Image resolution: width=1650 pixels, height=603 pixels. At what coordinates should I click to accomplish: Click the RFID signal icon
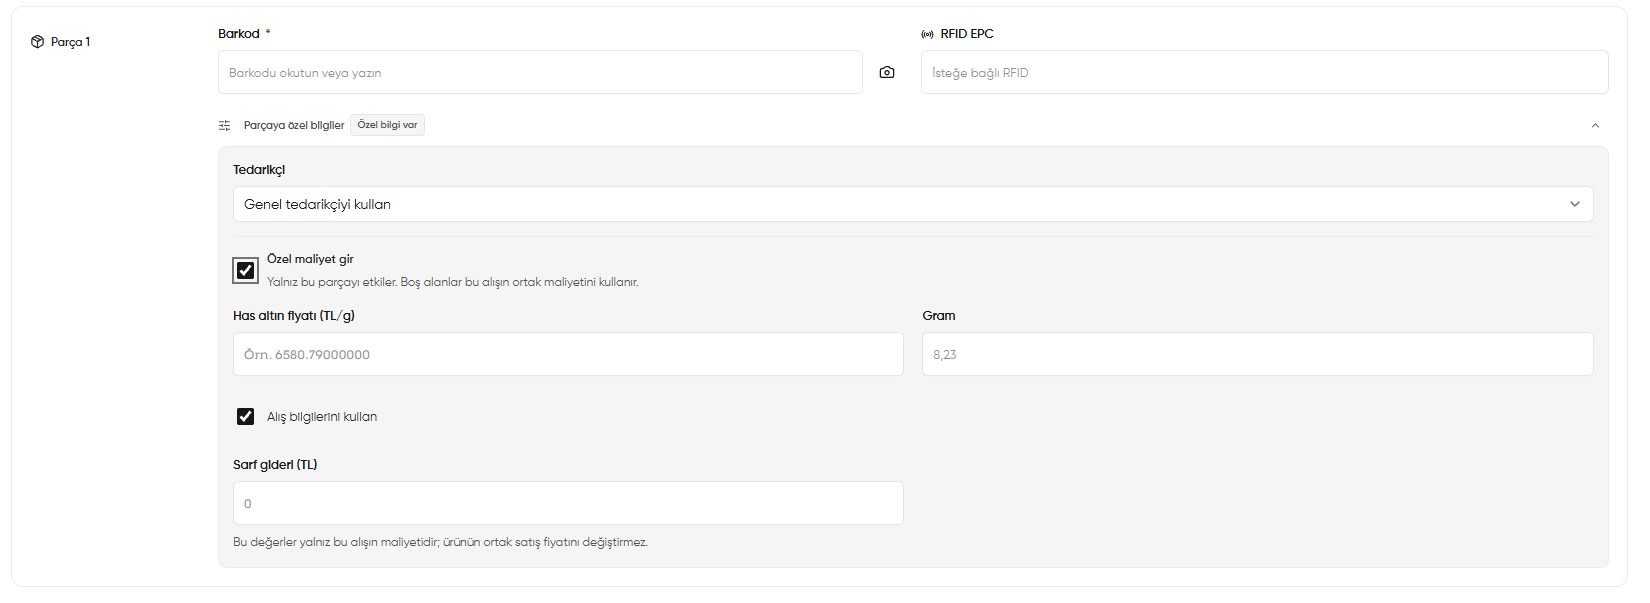pyautogui.click(x=928, y=34)
